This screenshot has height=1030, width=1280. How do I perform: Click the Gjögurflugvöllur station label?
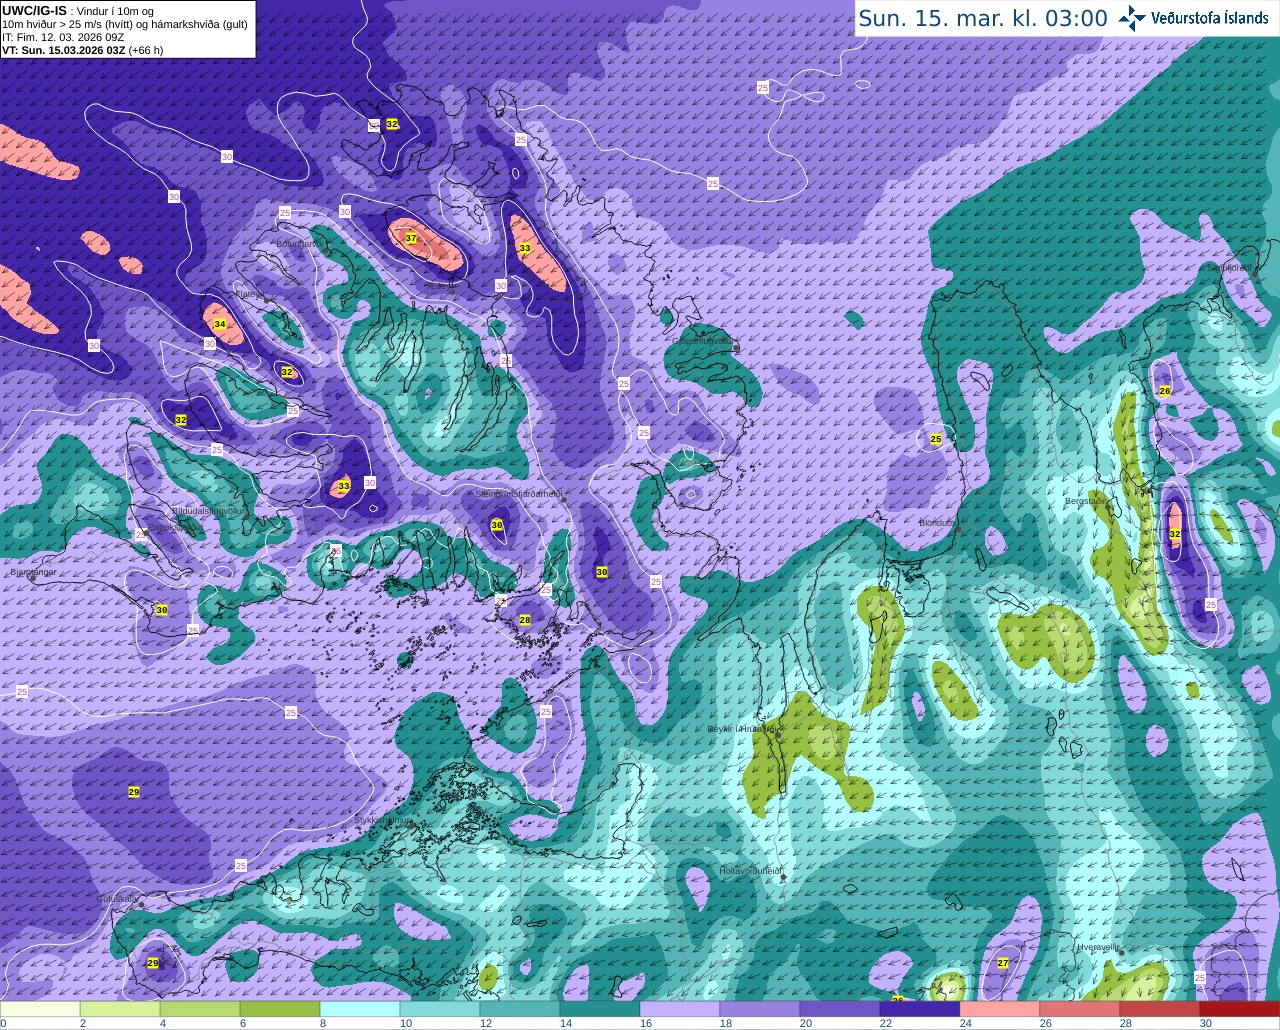click(x=702, y=340)
